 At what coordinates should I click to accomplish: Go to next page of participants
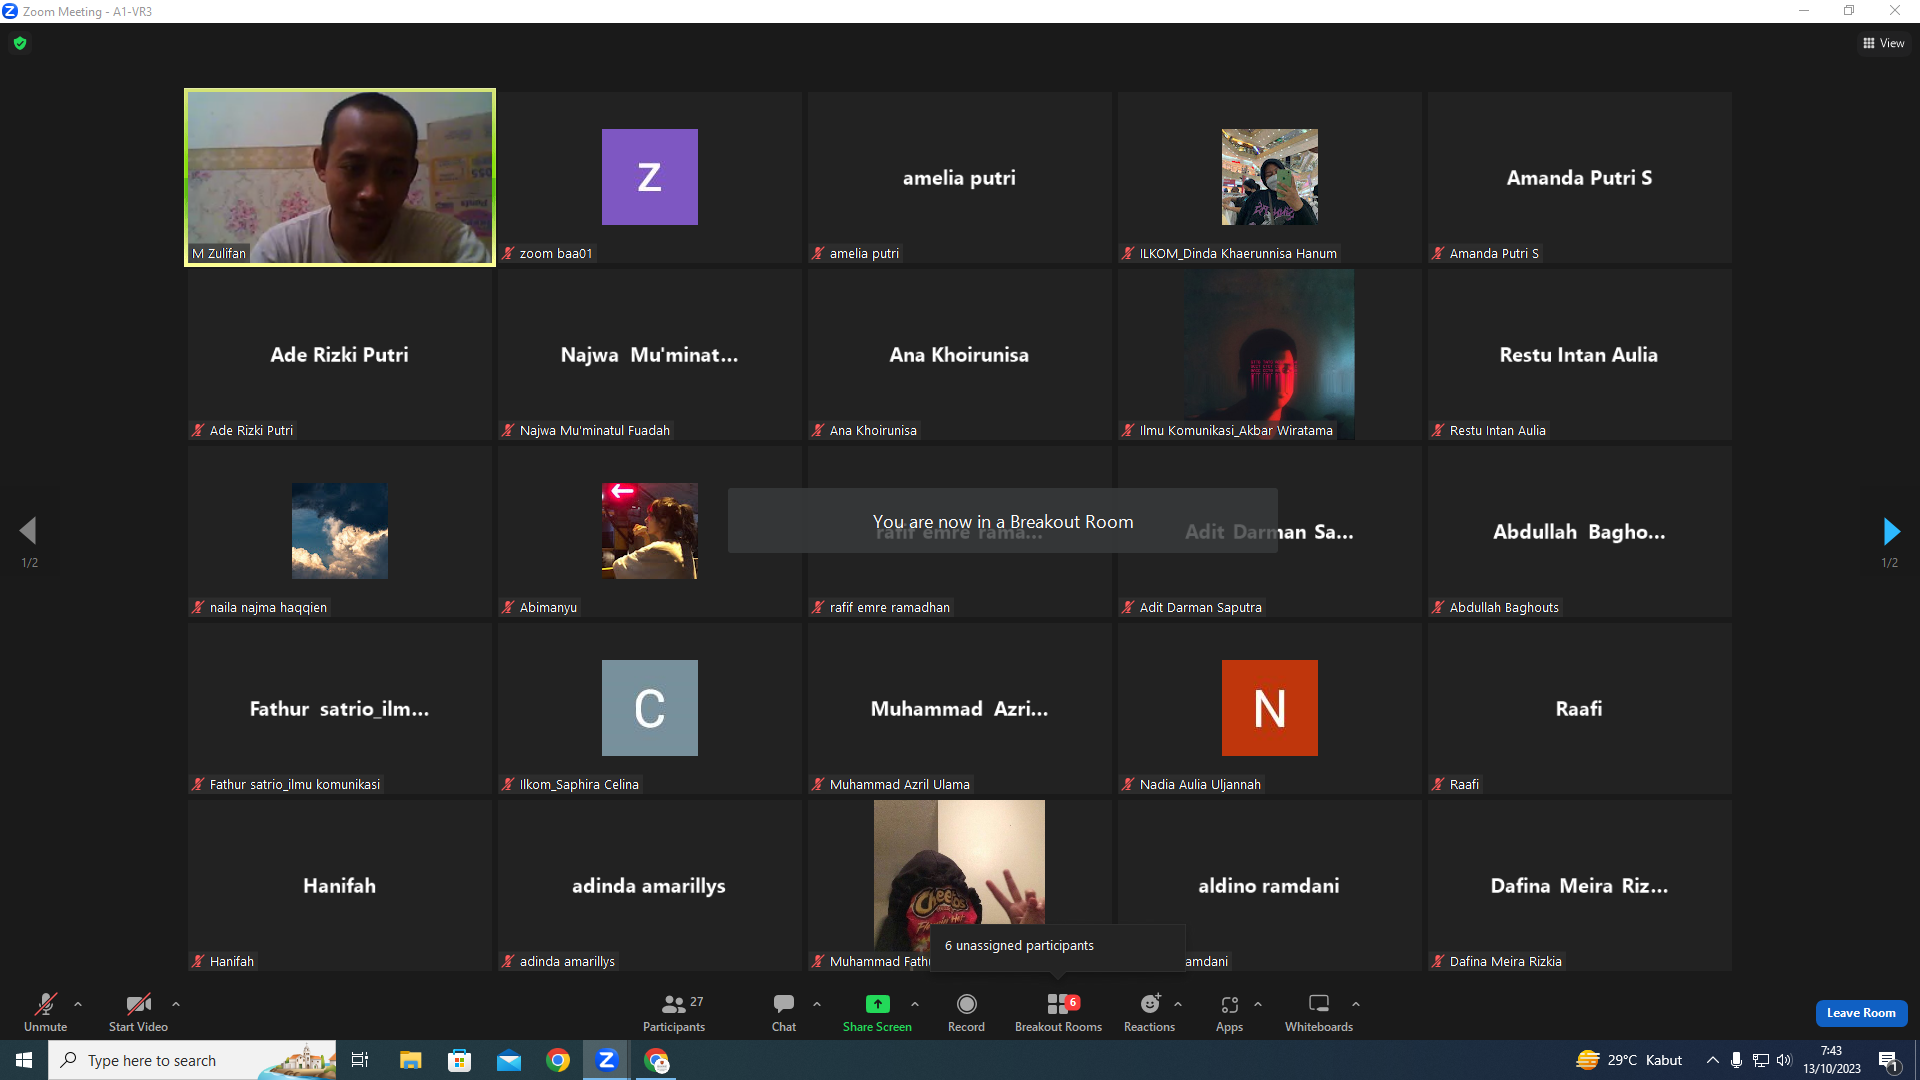tap(1890, 531)
